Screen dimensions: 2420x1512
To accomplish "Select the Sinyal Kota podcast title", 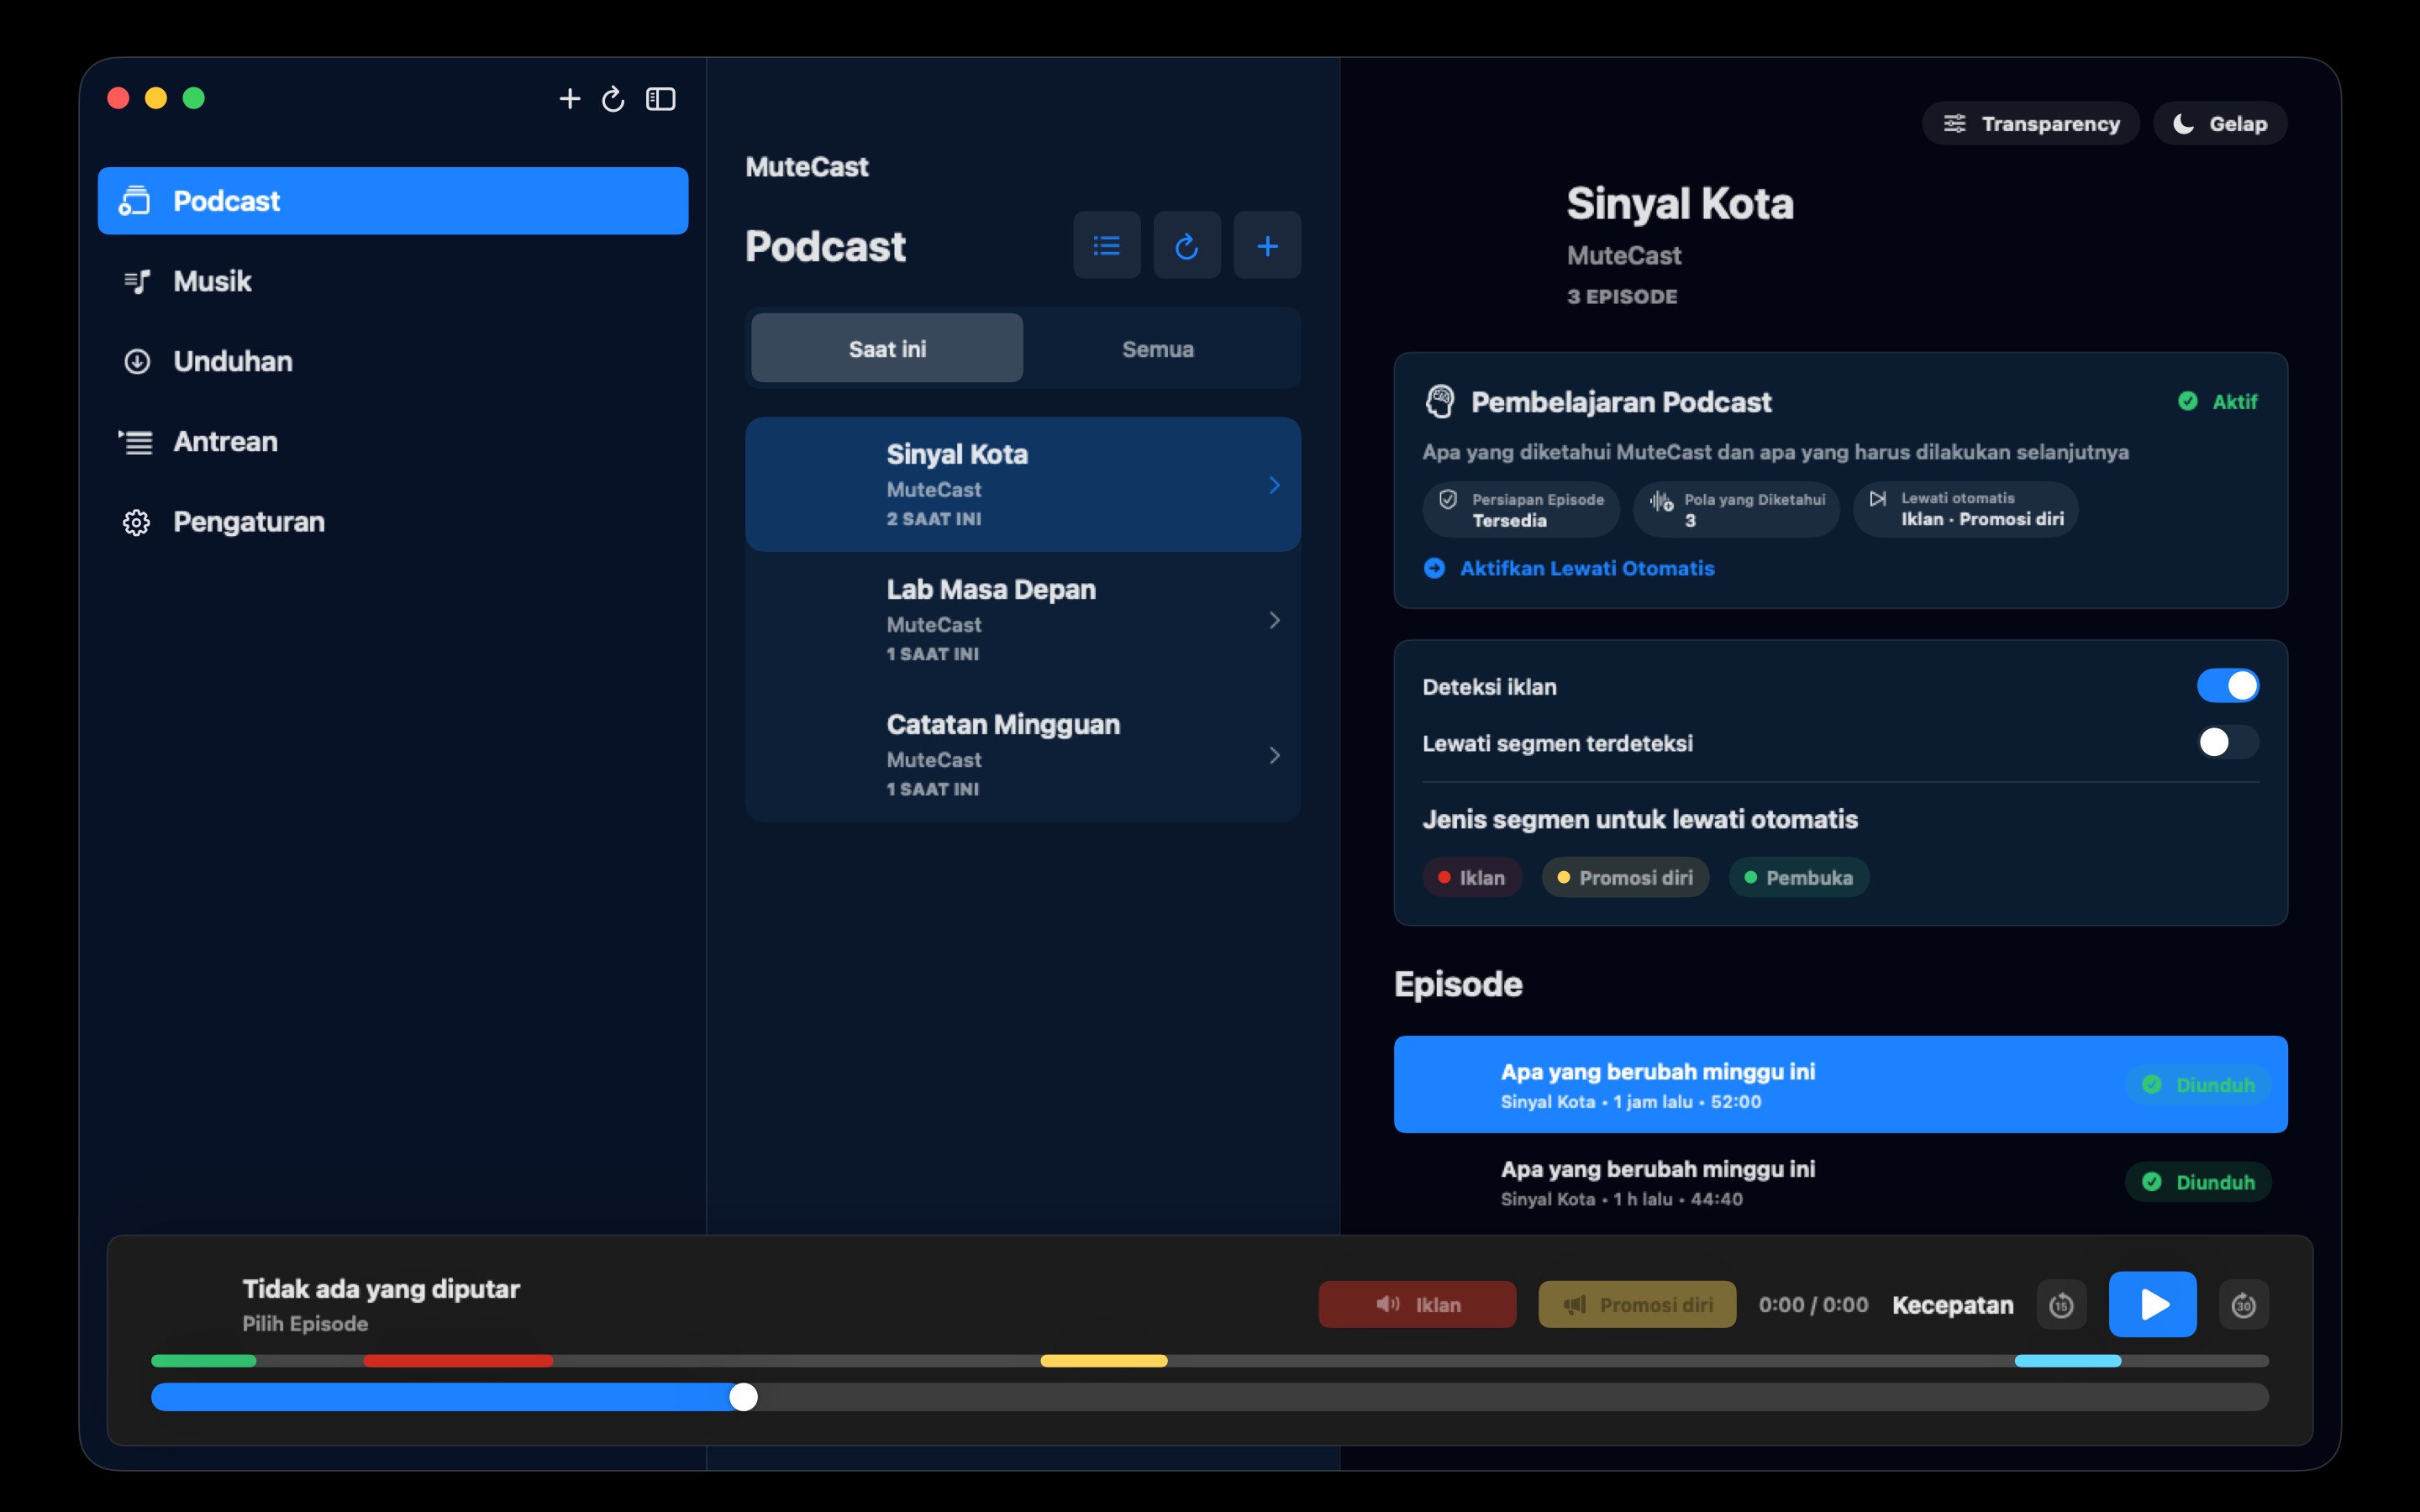I will [957, 454].
